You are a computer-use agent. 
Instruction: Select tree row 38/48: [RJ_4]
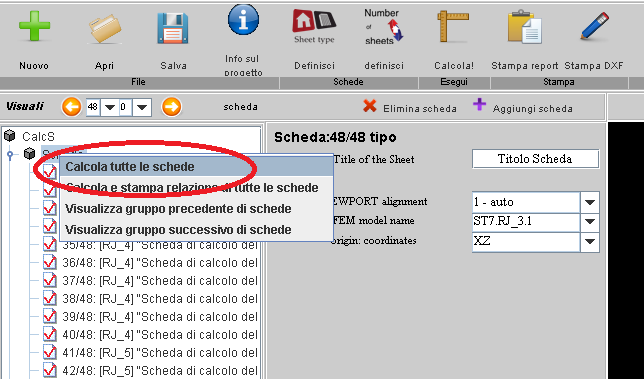click(x=160, y=299)
